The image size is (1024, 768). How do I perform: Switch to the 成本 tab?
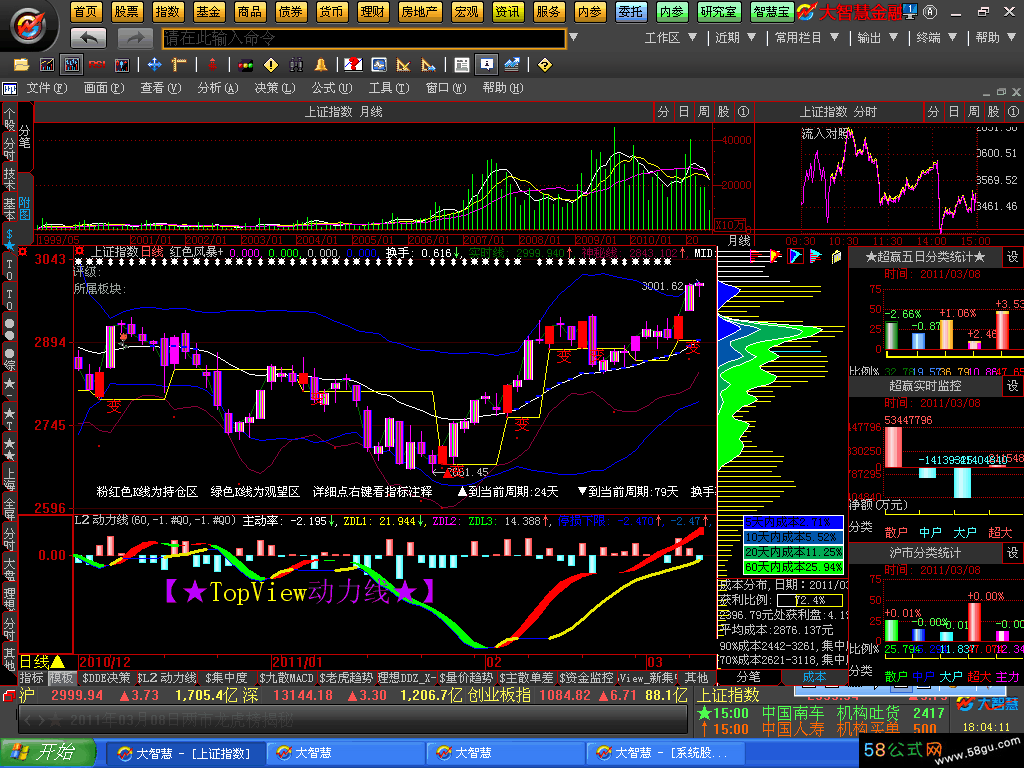tap(814, 677)
